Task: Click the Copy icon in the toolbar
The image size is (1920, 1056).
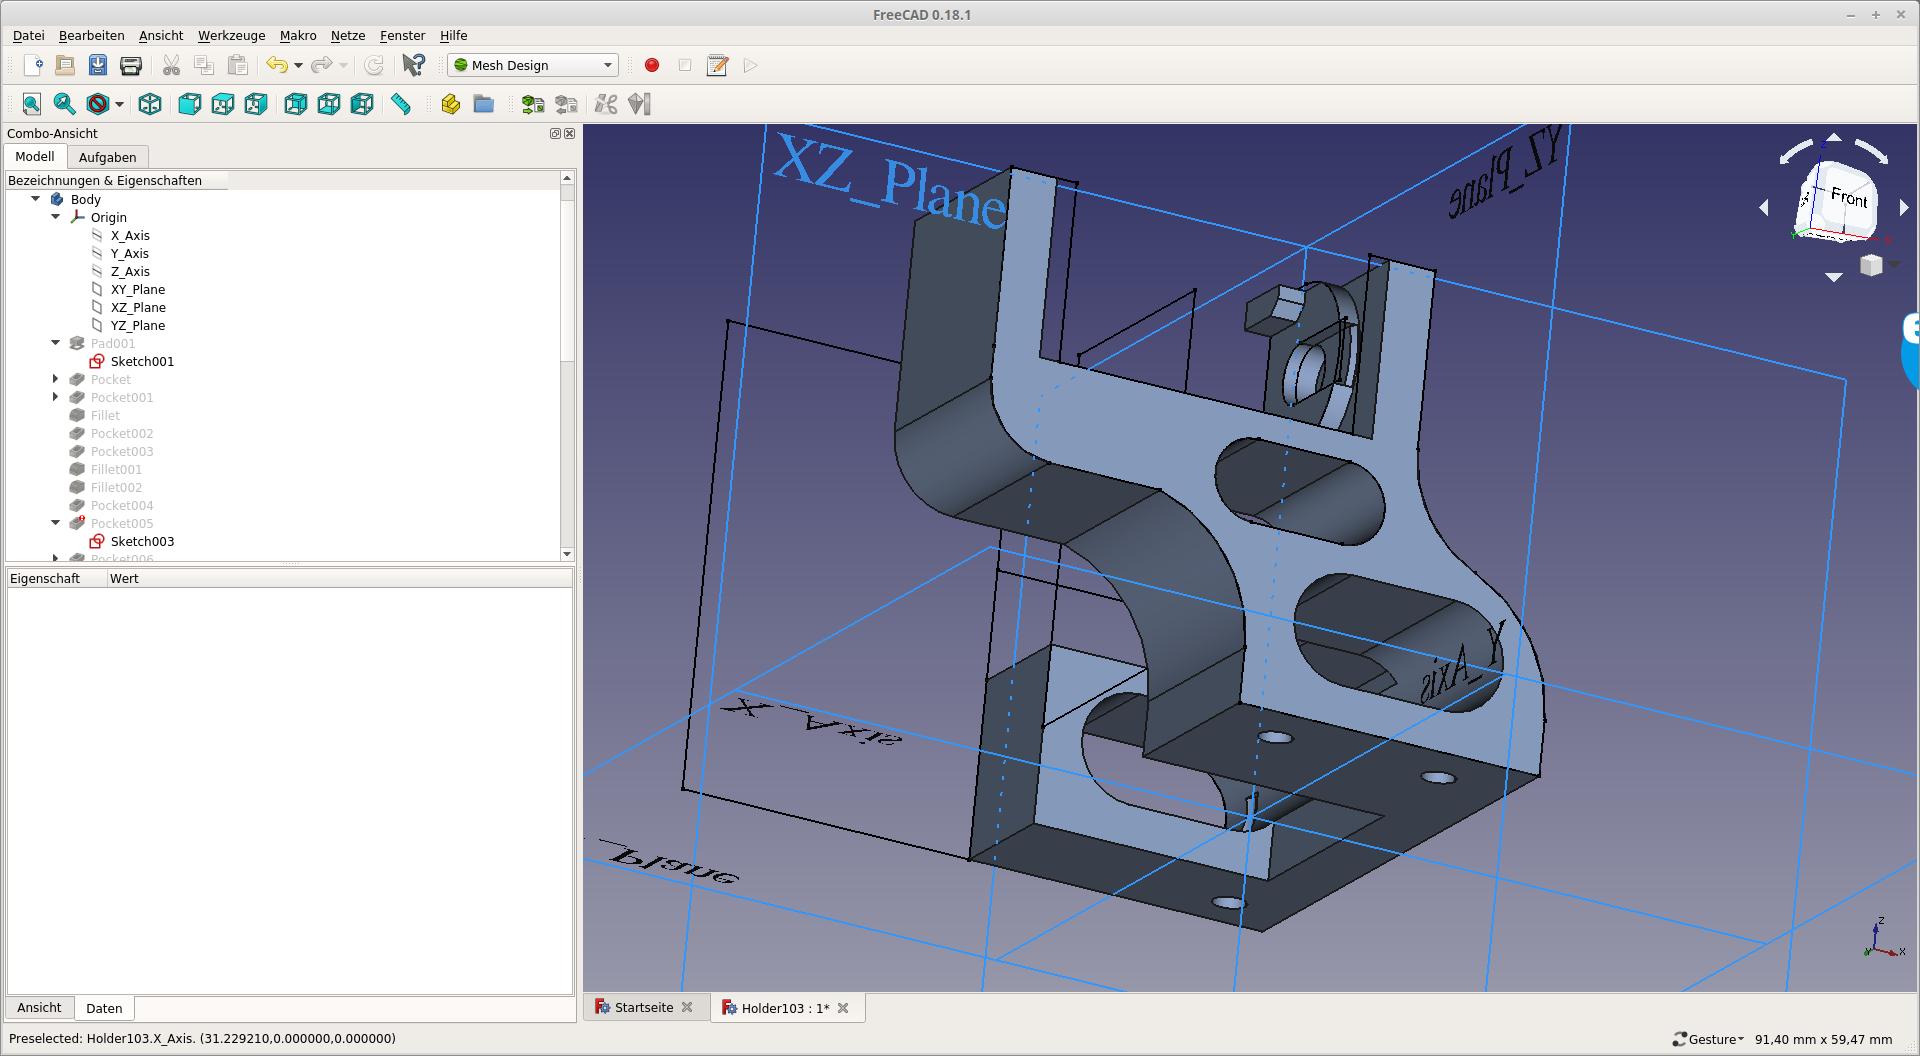Action: point(204,65)
